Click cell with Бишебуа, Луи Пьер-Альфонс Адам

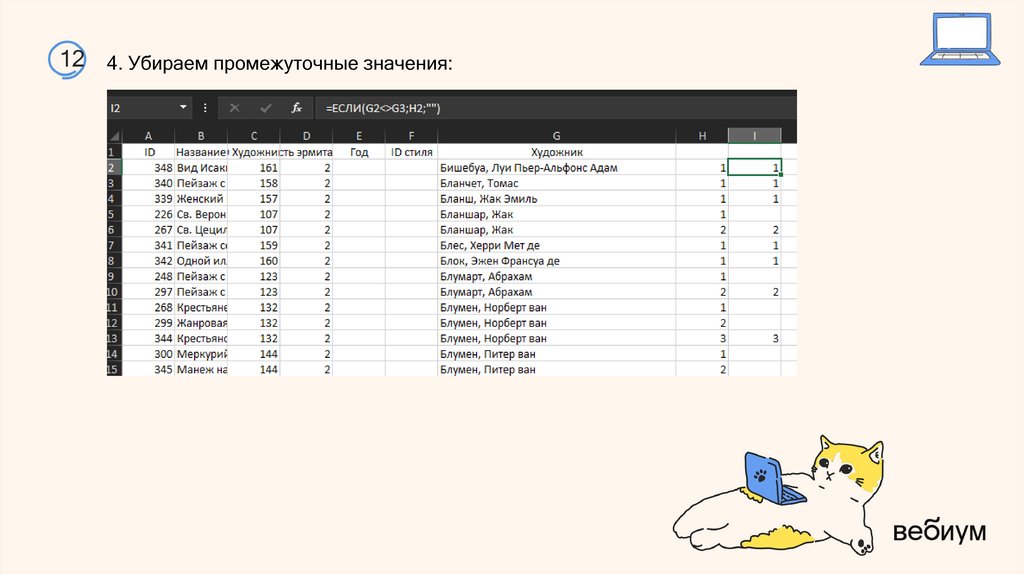tap(556, 168)
